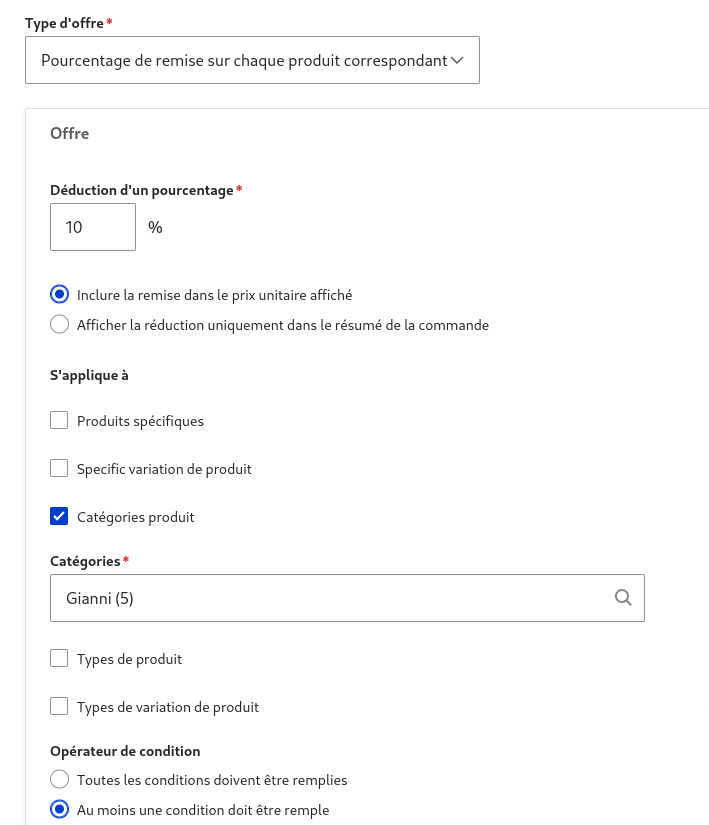Check 'Types de variation de produit'

(59, 707)
